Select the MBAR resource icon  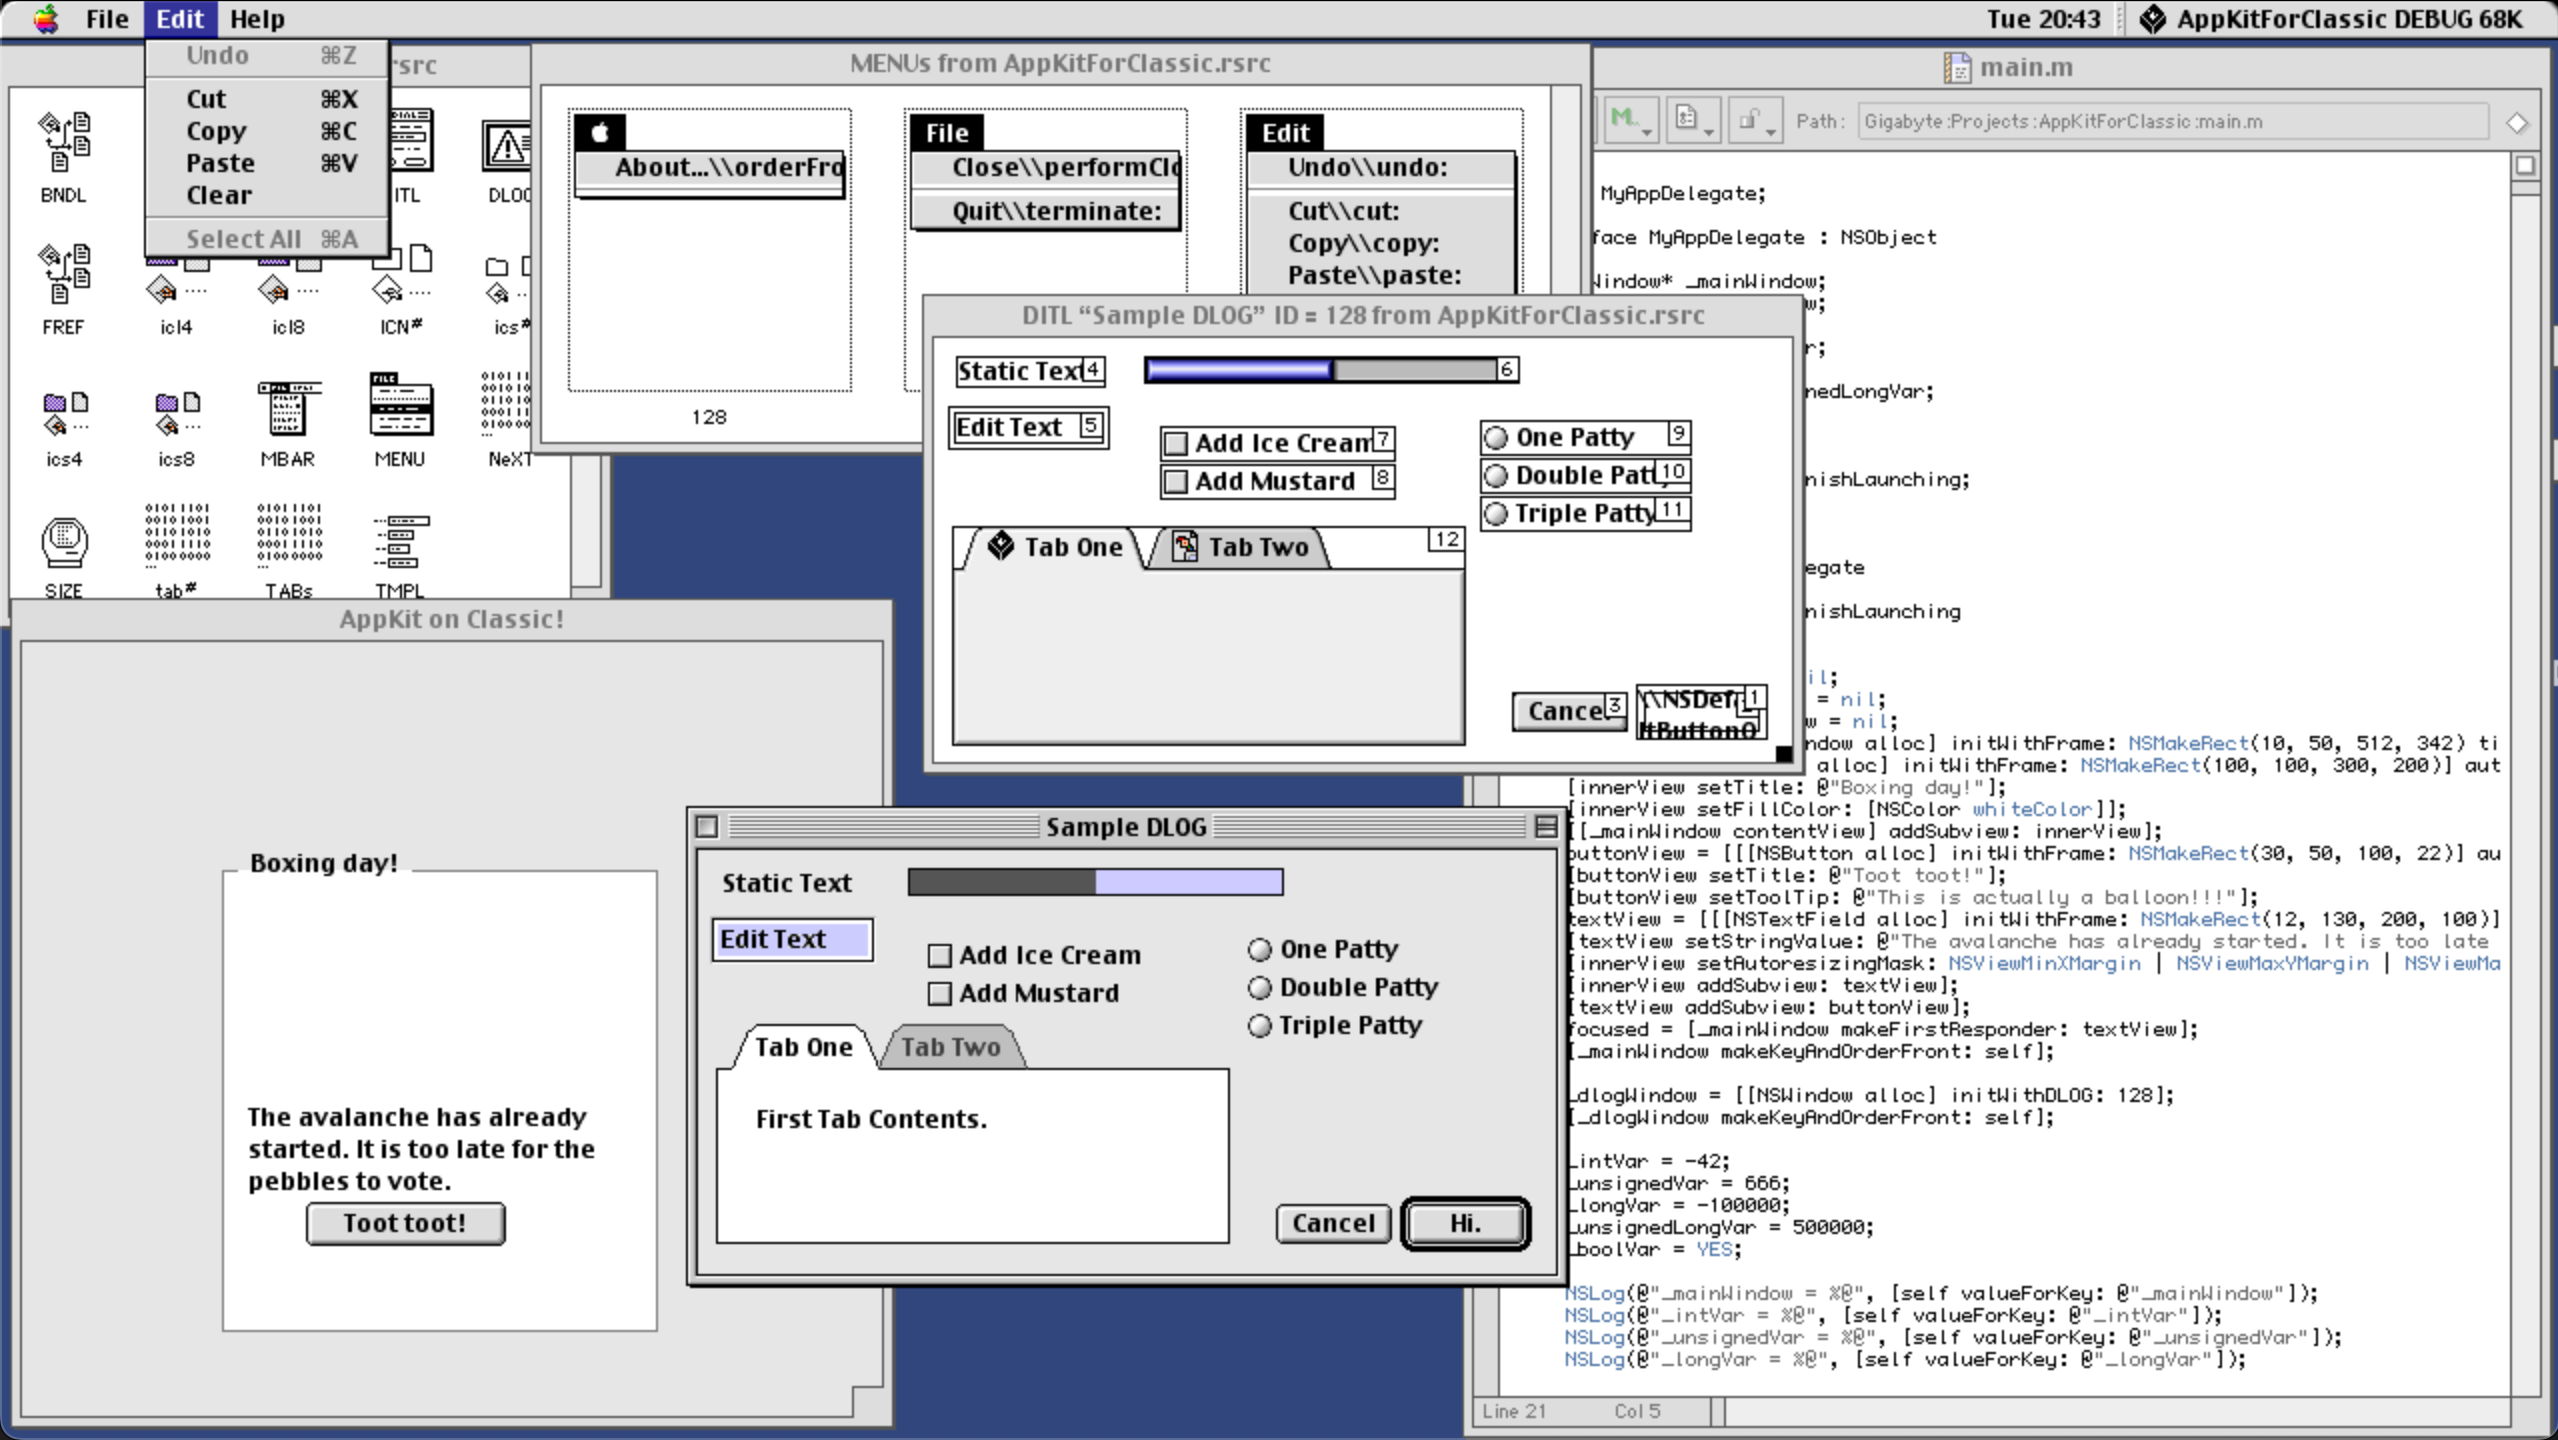pos(288,408)
